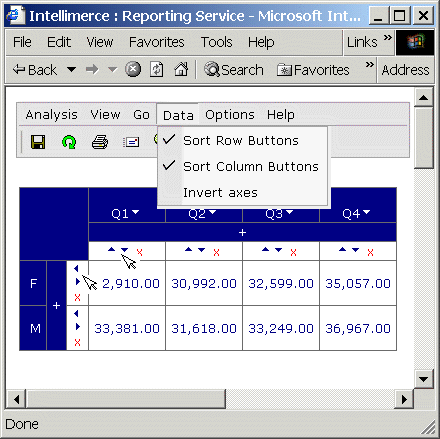Expand Links toolbar chevron
This screenshot has width=440, height=439.
pos(387,38)
